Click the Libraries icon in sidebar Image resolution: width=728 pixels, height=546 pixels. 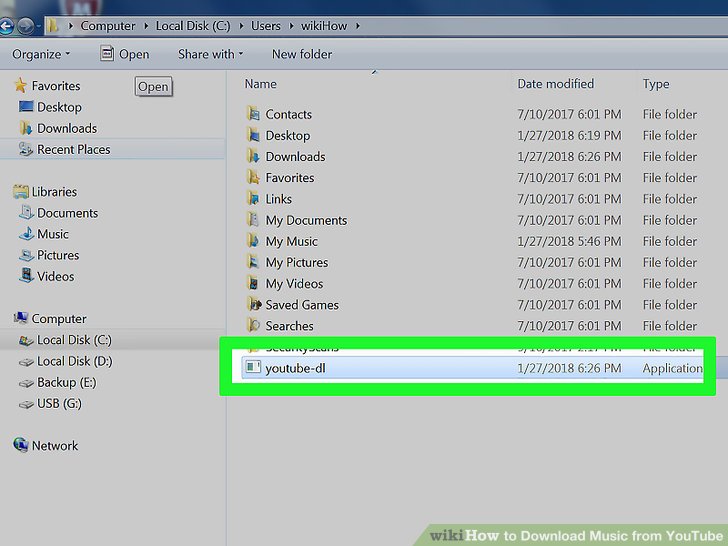tap(20, 191)
